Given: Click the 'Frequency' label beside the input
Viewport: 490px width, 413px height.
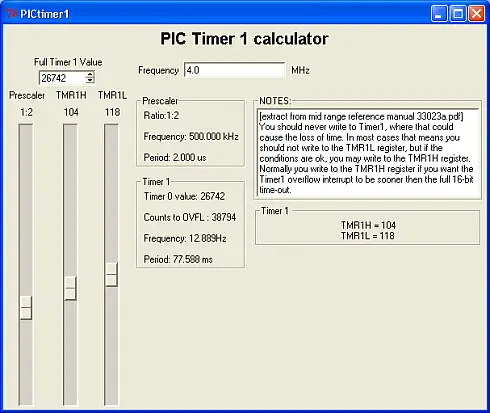Looking at the screenshot, I should coord(158,70).
